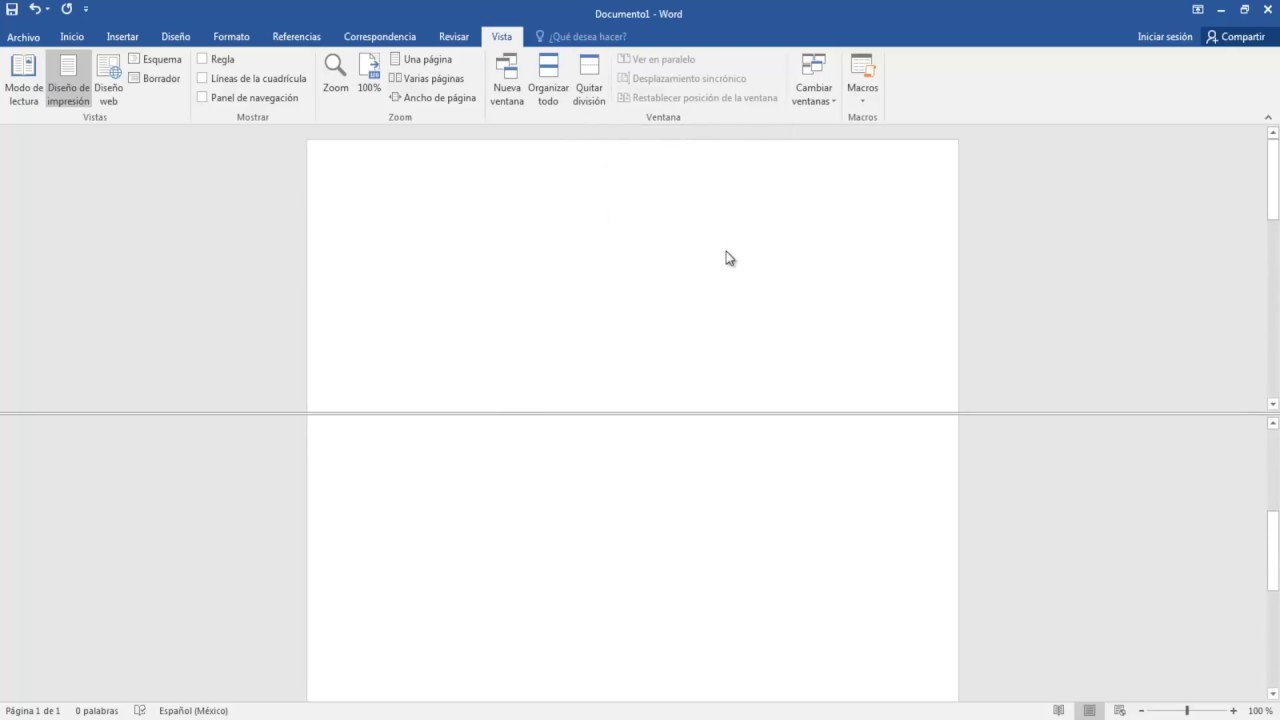The width and height of the screenshot is (1280, 720).
Task: Click Español (México) language indicator
Action: coord(193,711)
